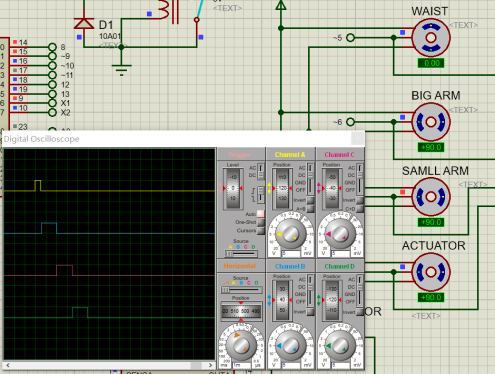495x374 pixels.
Task: Select the ~6 terminal circle
Action: (350, 122)
